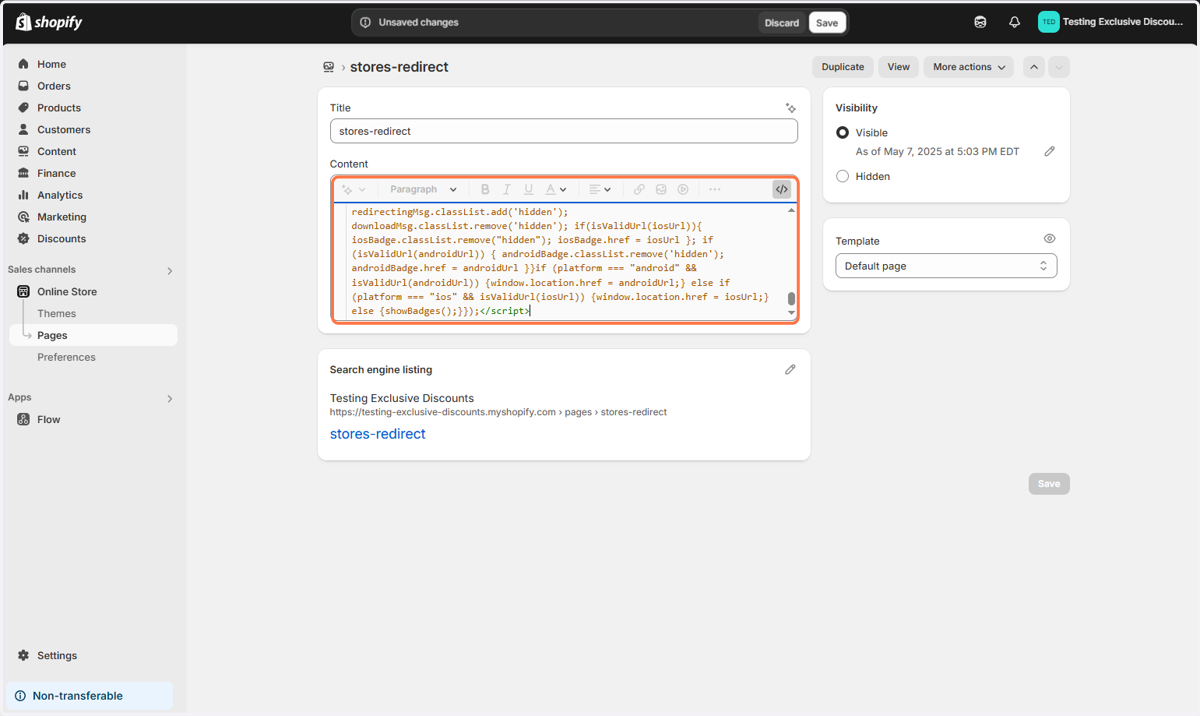Click the Duplicate button
1200x716 pixels.
[843, 67]
